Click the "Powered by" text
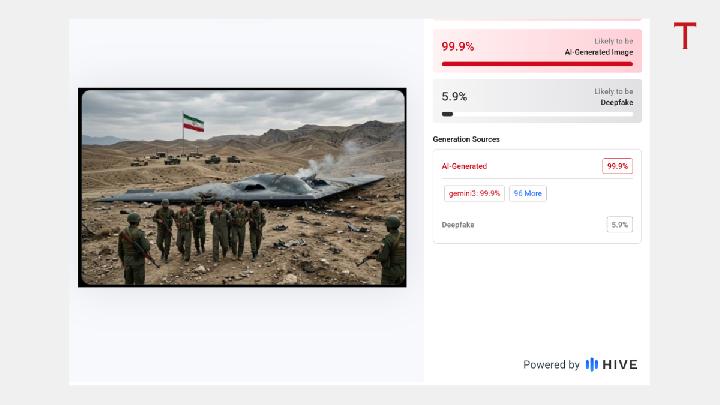This screenshot has height=405, width=720. pos(551,365)
